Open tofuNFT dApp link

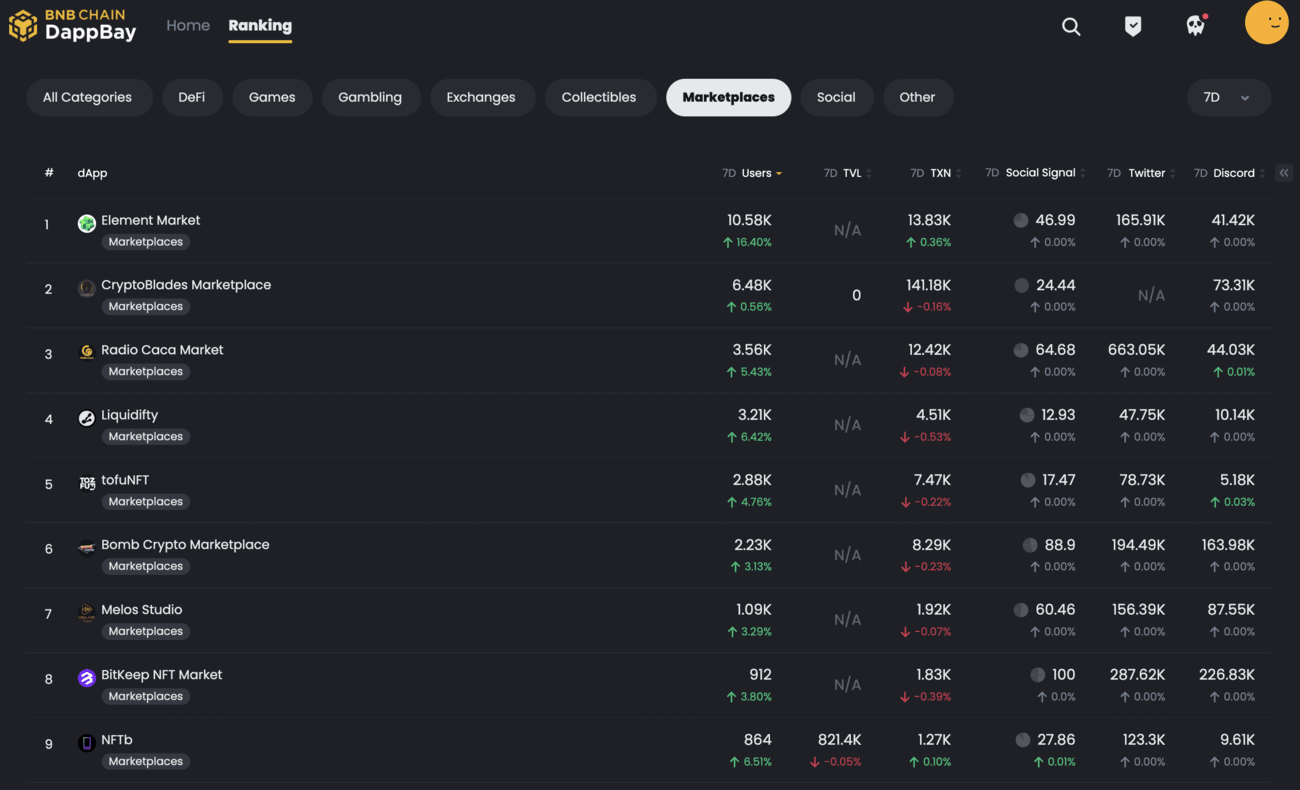(x=125, y=480)
